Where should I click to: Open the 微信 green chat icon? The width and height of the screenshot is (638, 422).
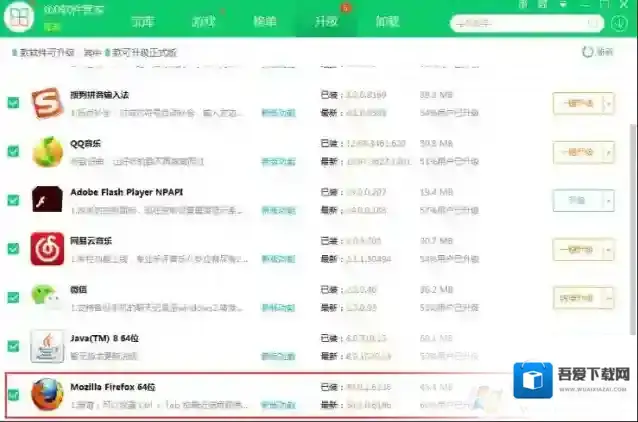(46, 297)
